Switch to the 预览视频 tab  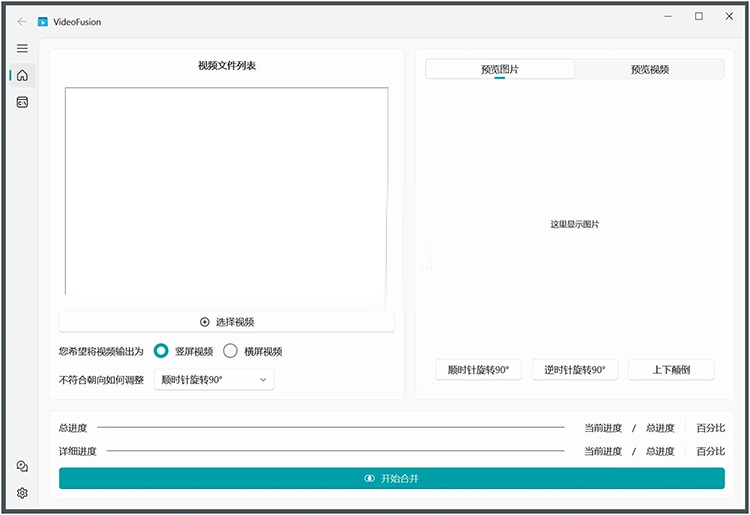coord(649,69)
